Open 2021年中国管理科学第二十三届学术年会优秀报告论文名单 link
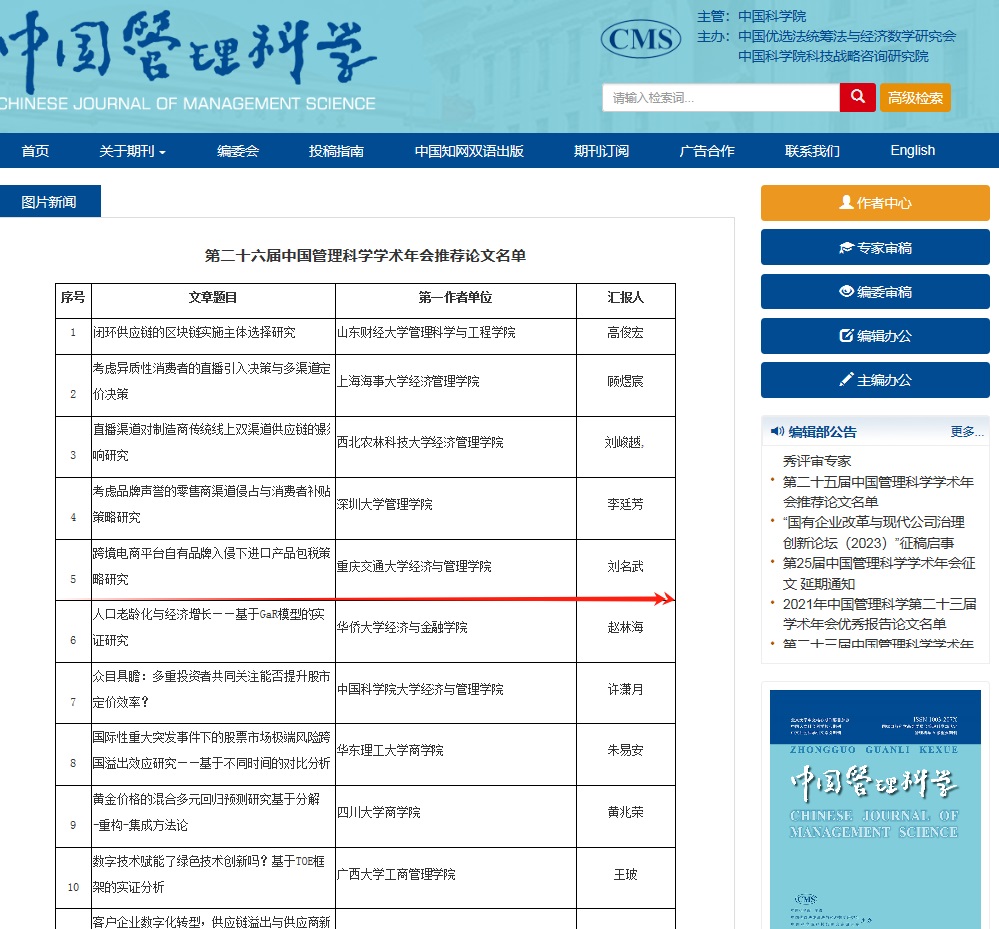The width and height of the screenshot is (999, 929). tap(879, 614)
